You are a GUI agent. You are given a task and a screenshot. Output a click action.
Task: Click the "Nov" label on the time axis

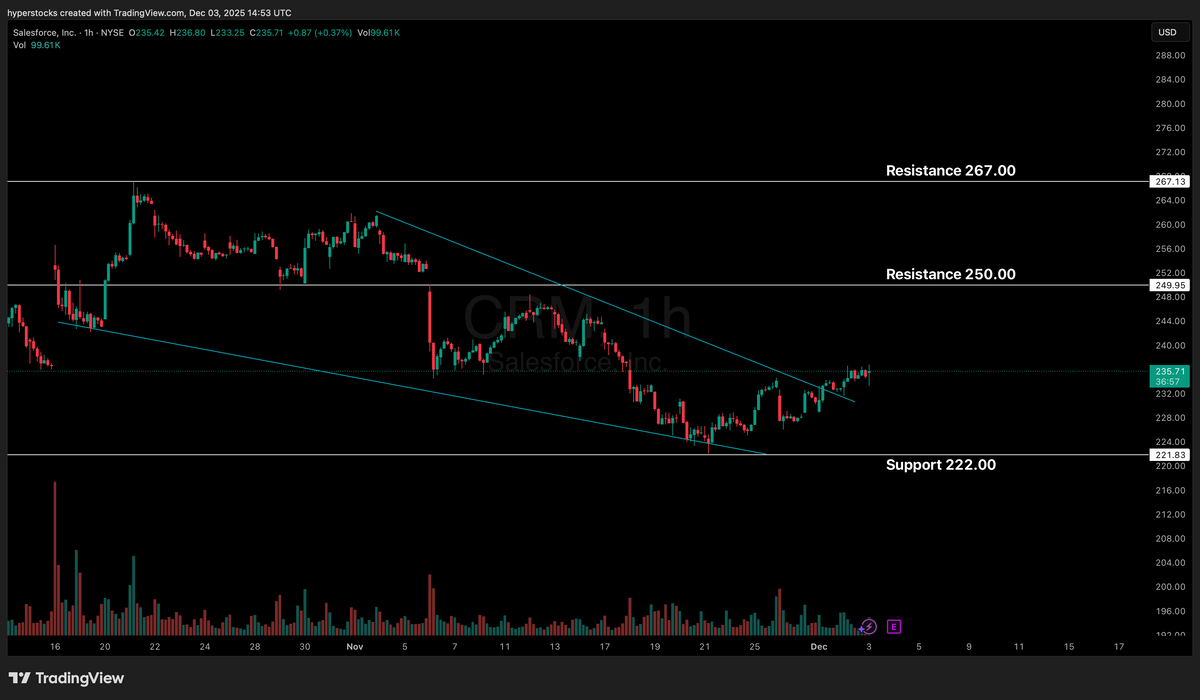pos(354,647)
